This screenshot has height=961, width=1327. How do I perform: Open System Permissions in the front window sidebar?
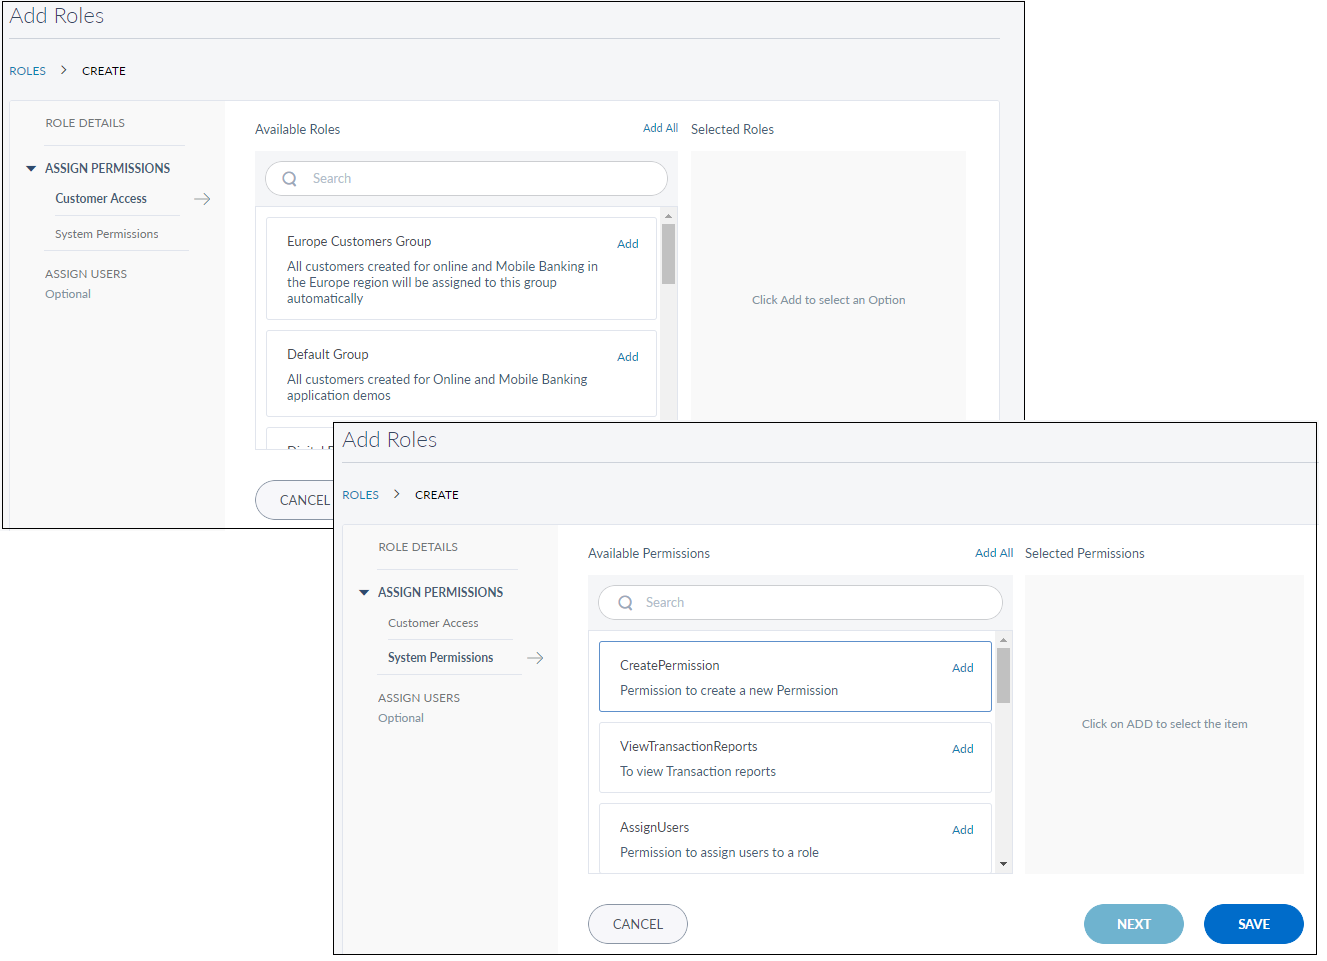coord(440,658)
